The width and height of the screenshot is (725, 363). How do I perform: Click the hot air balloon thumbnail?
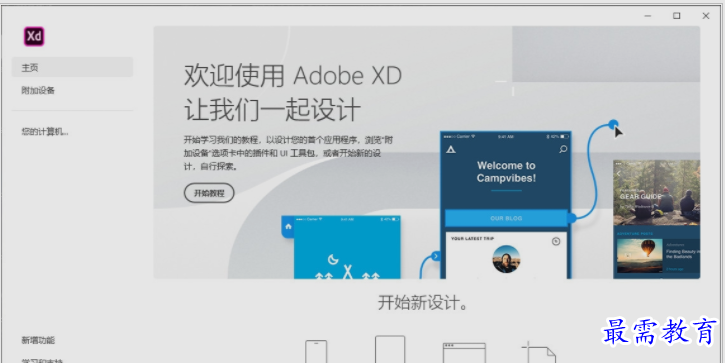pyautogui.click(x=639, y=256)
